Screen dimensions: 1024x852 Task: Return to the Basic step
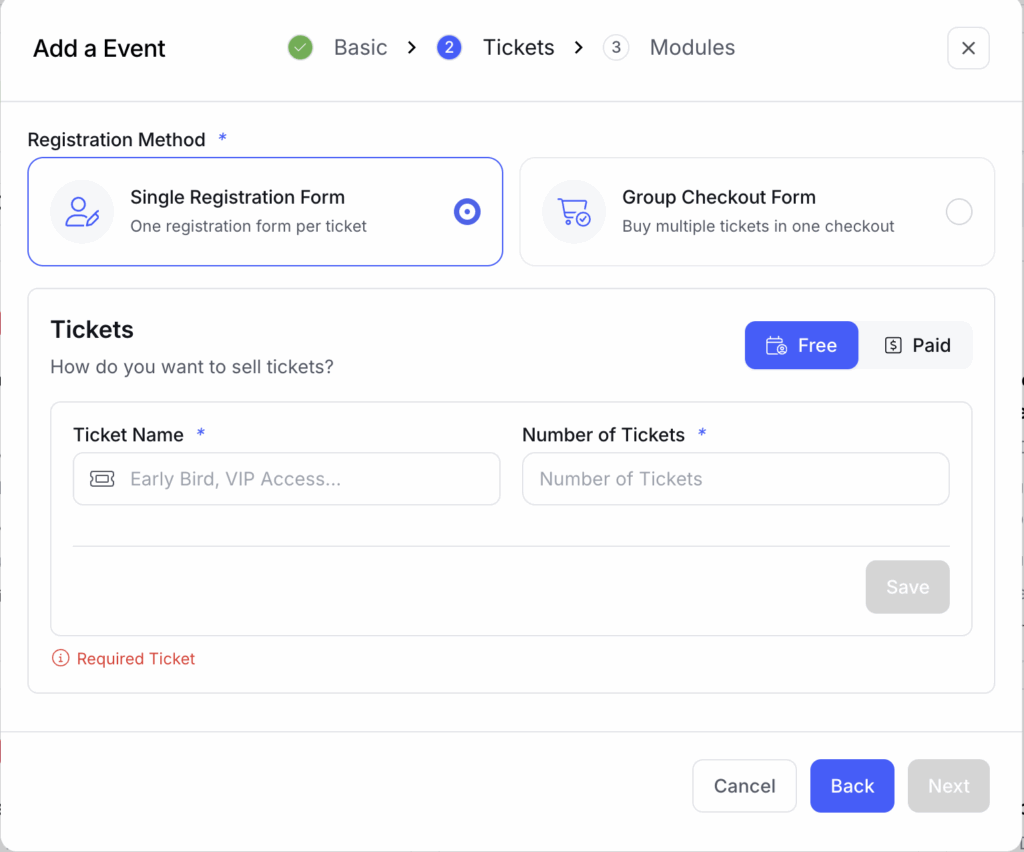(360, 47)
